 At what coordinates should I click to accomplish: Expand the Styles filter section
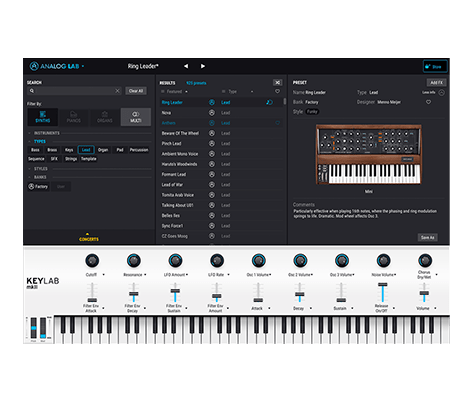point(40,169)
